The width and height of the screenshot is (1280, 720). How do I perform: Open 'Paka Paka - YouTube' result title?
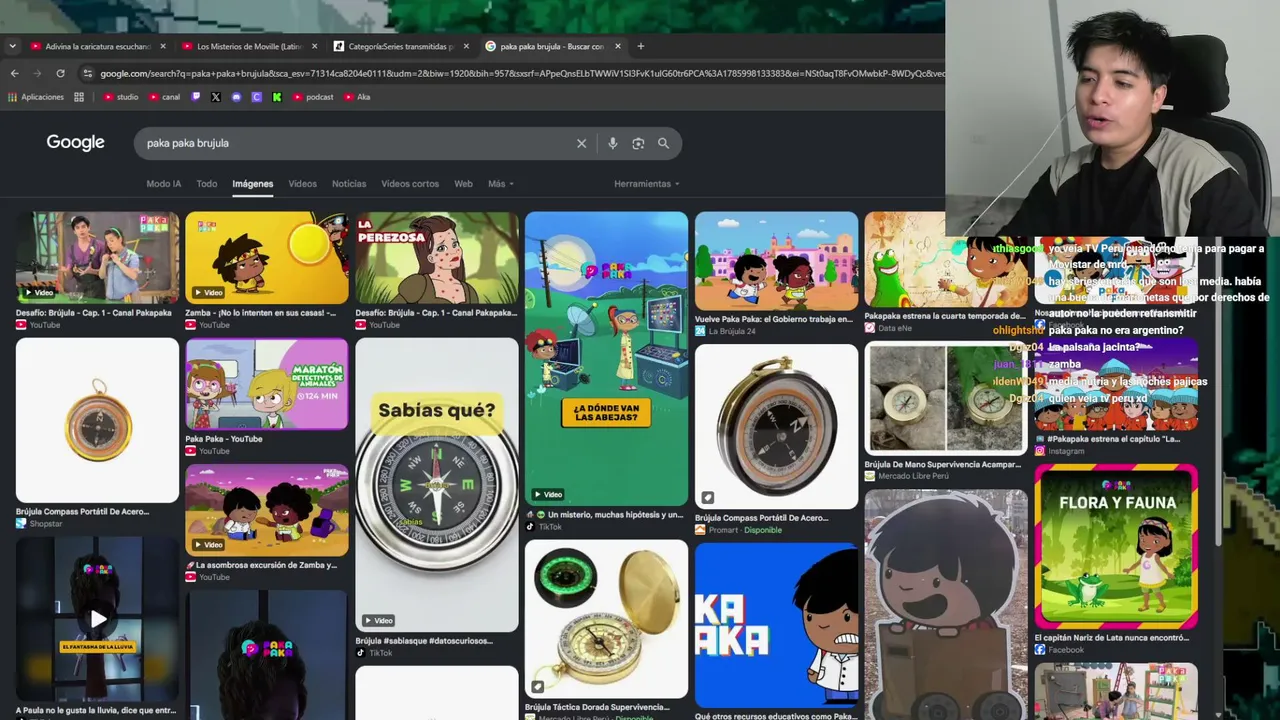tap(224, 439)
